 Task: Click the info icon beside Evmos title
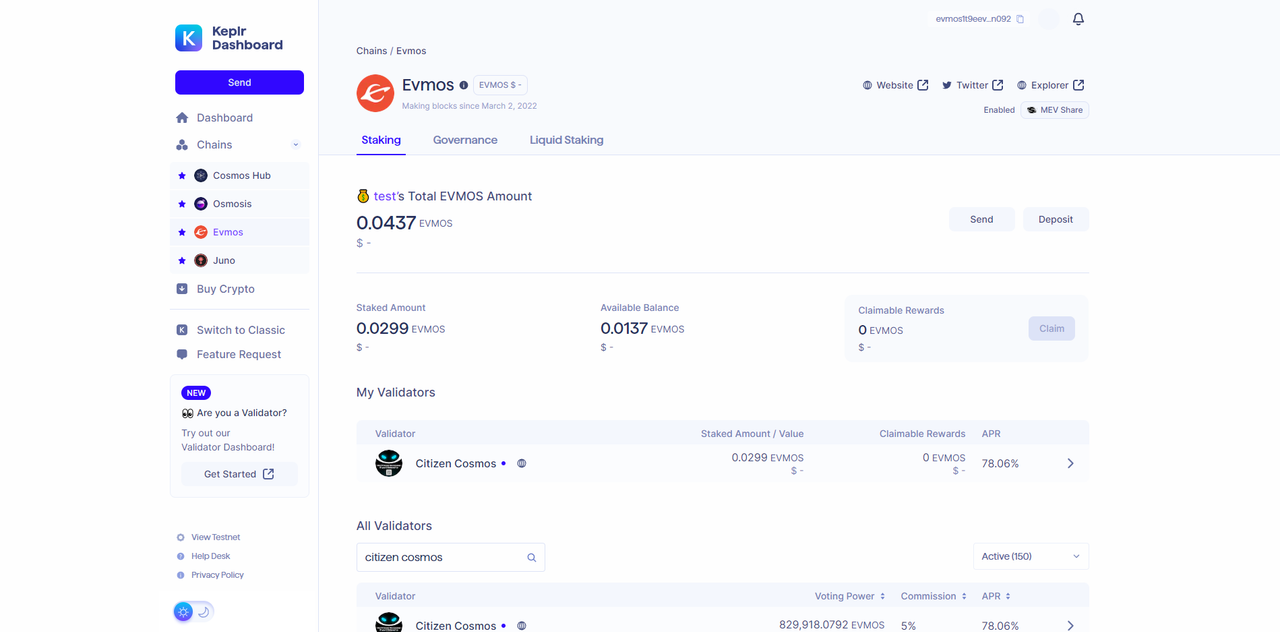tap(463, 85)
